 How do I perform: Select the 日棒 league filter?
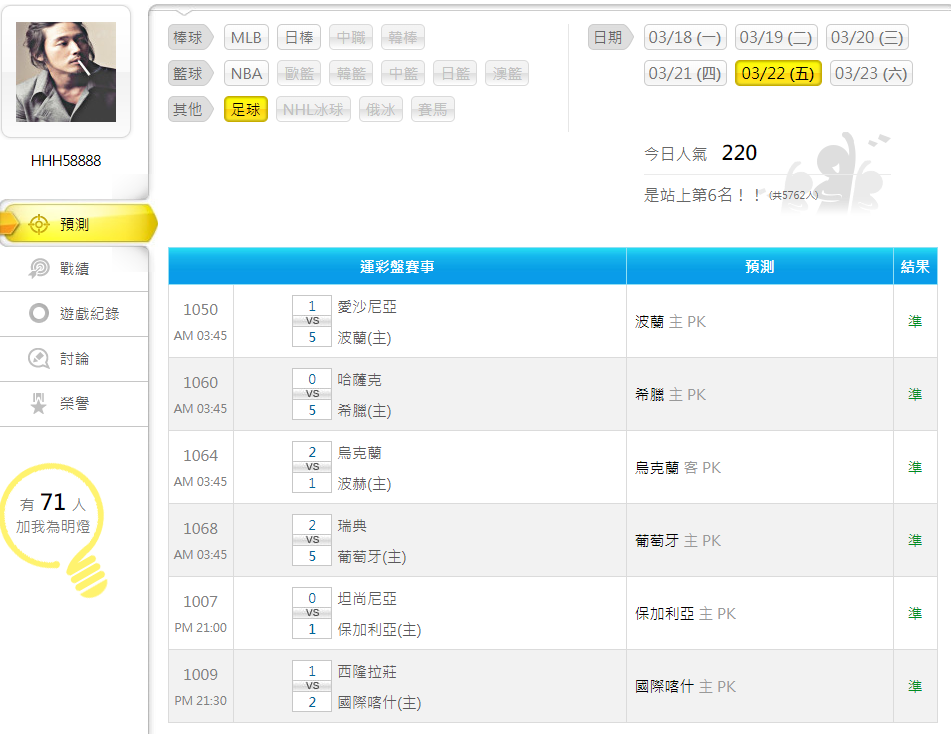pyautogui.click(x=298, y=38)
